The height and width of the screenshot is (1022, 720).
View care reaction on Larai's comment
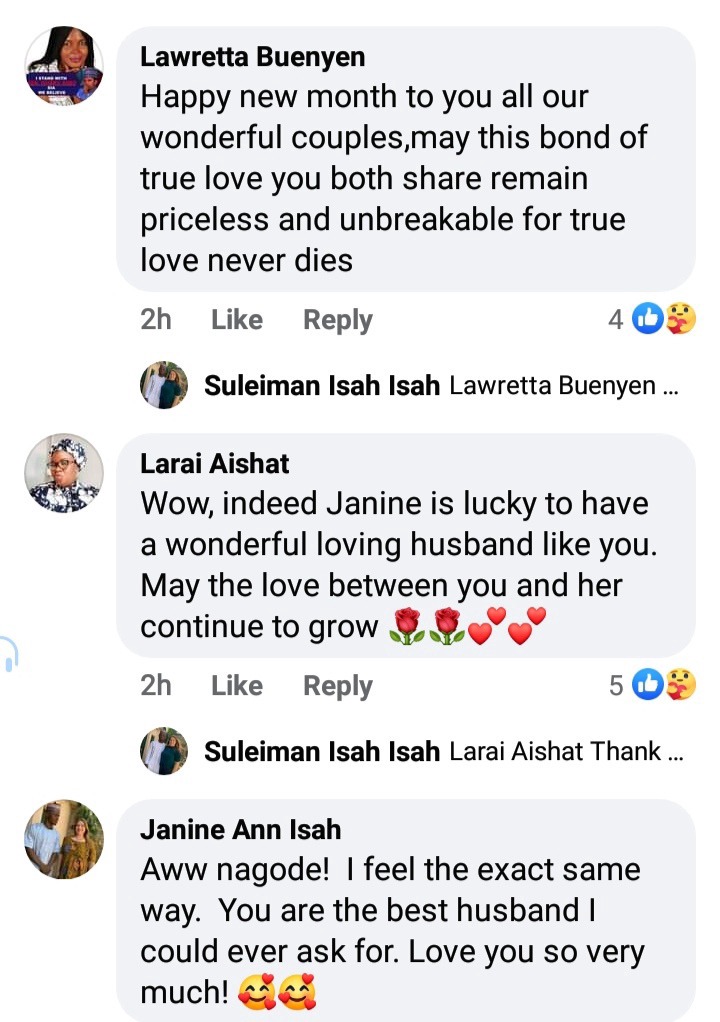click(x=681, y=684)
